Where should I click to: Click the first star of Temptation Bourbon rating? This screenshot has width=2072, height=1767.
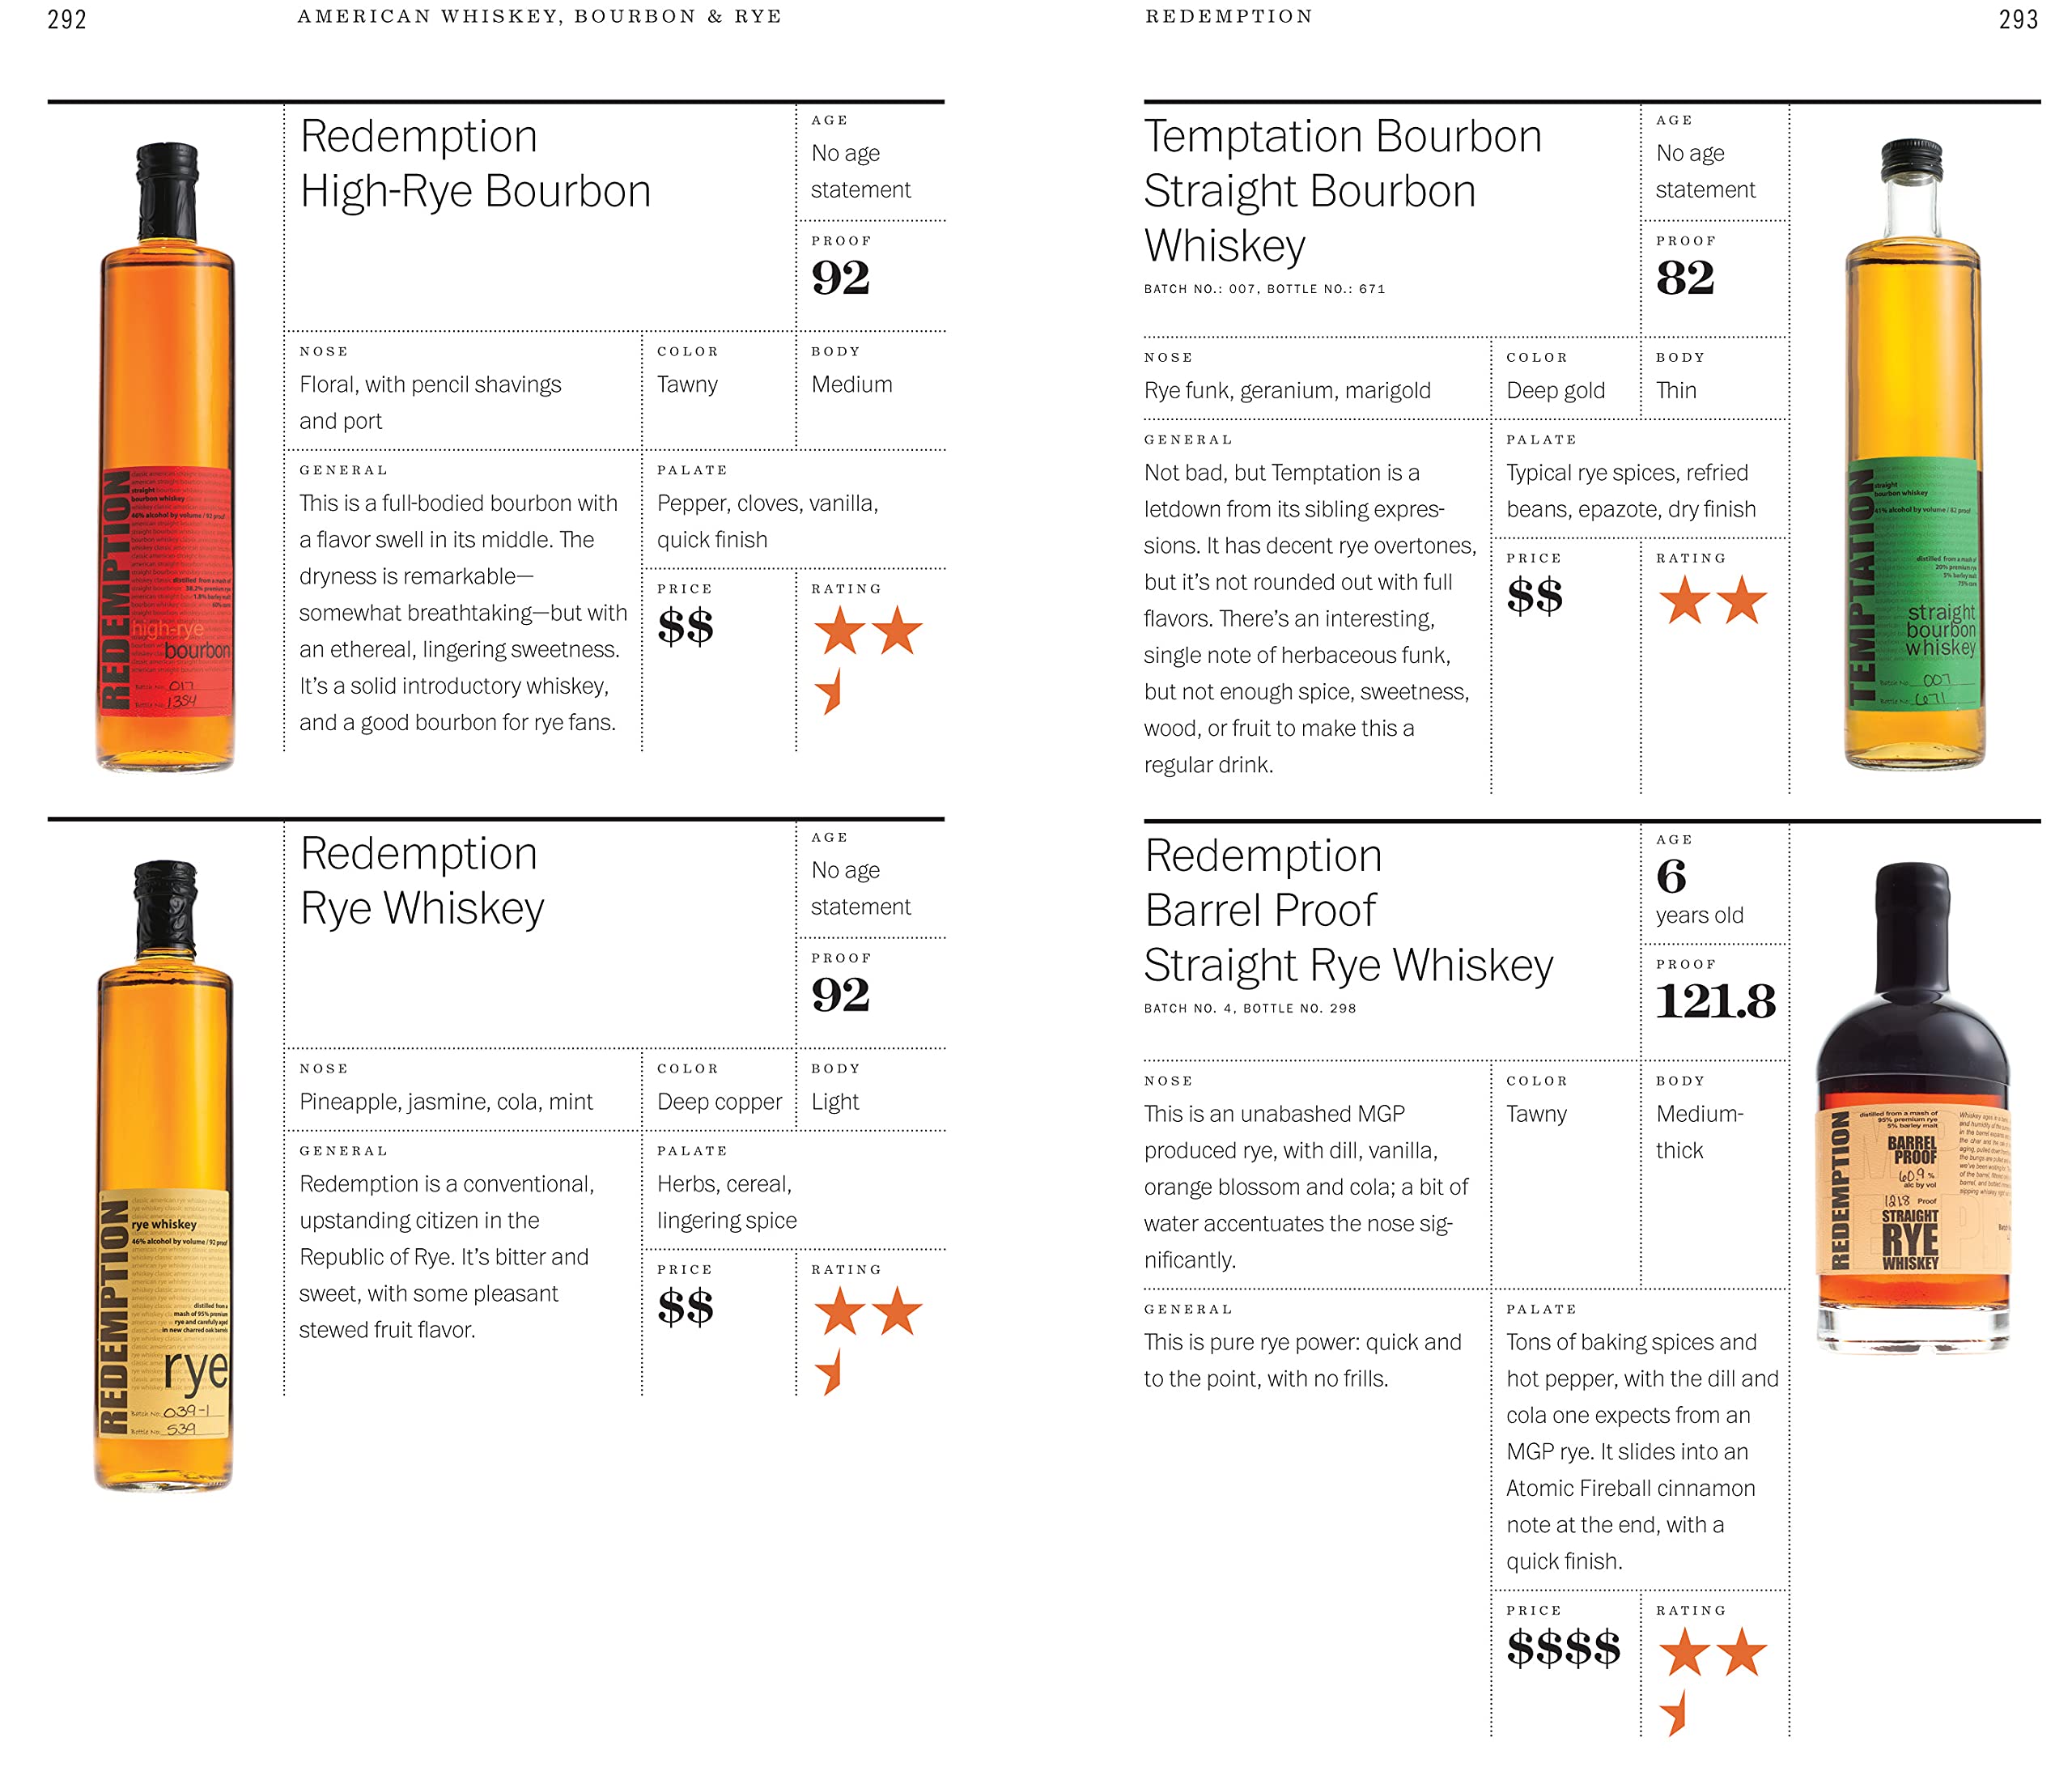1685,600
